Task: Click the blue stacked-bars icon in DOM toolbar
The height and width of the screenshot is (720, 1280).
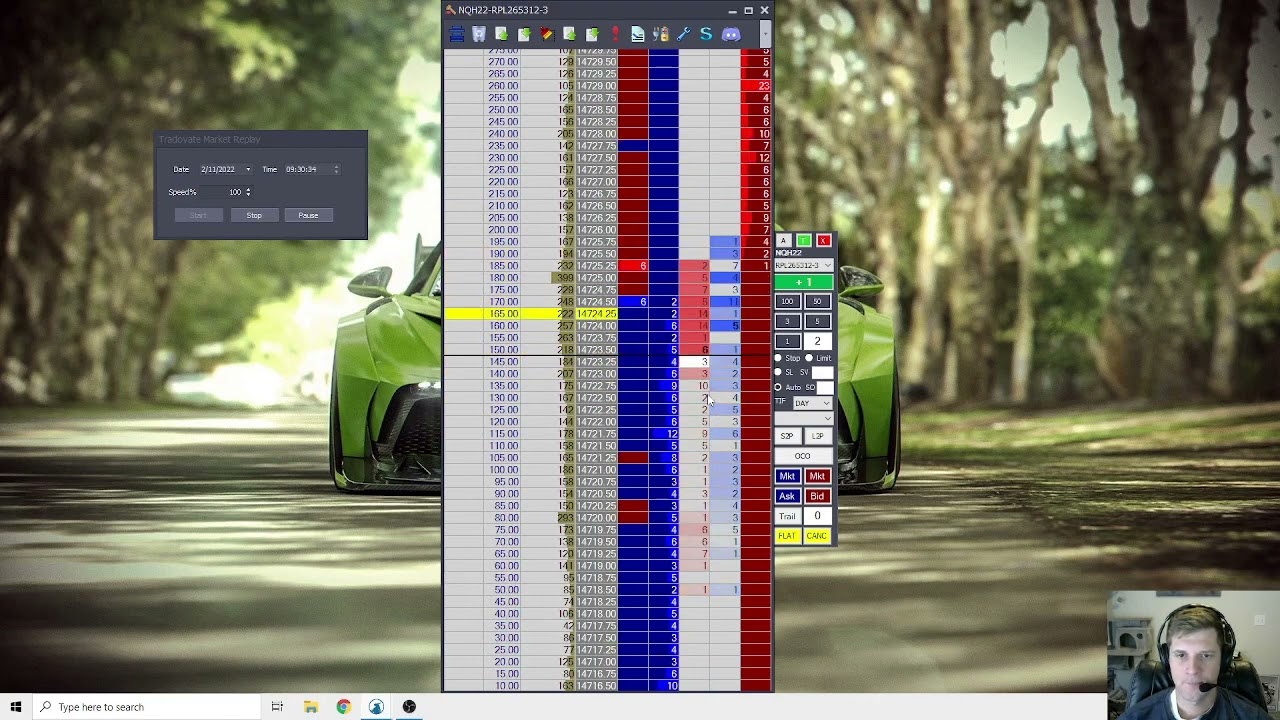Action: tap(456, 35)
